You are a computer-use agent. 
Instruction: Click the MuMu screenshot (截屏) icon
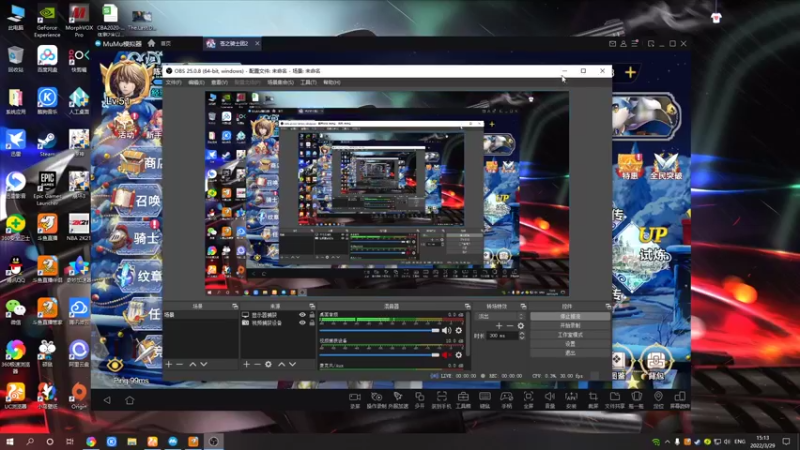(x=593, y=400)
